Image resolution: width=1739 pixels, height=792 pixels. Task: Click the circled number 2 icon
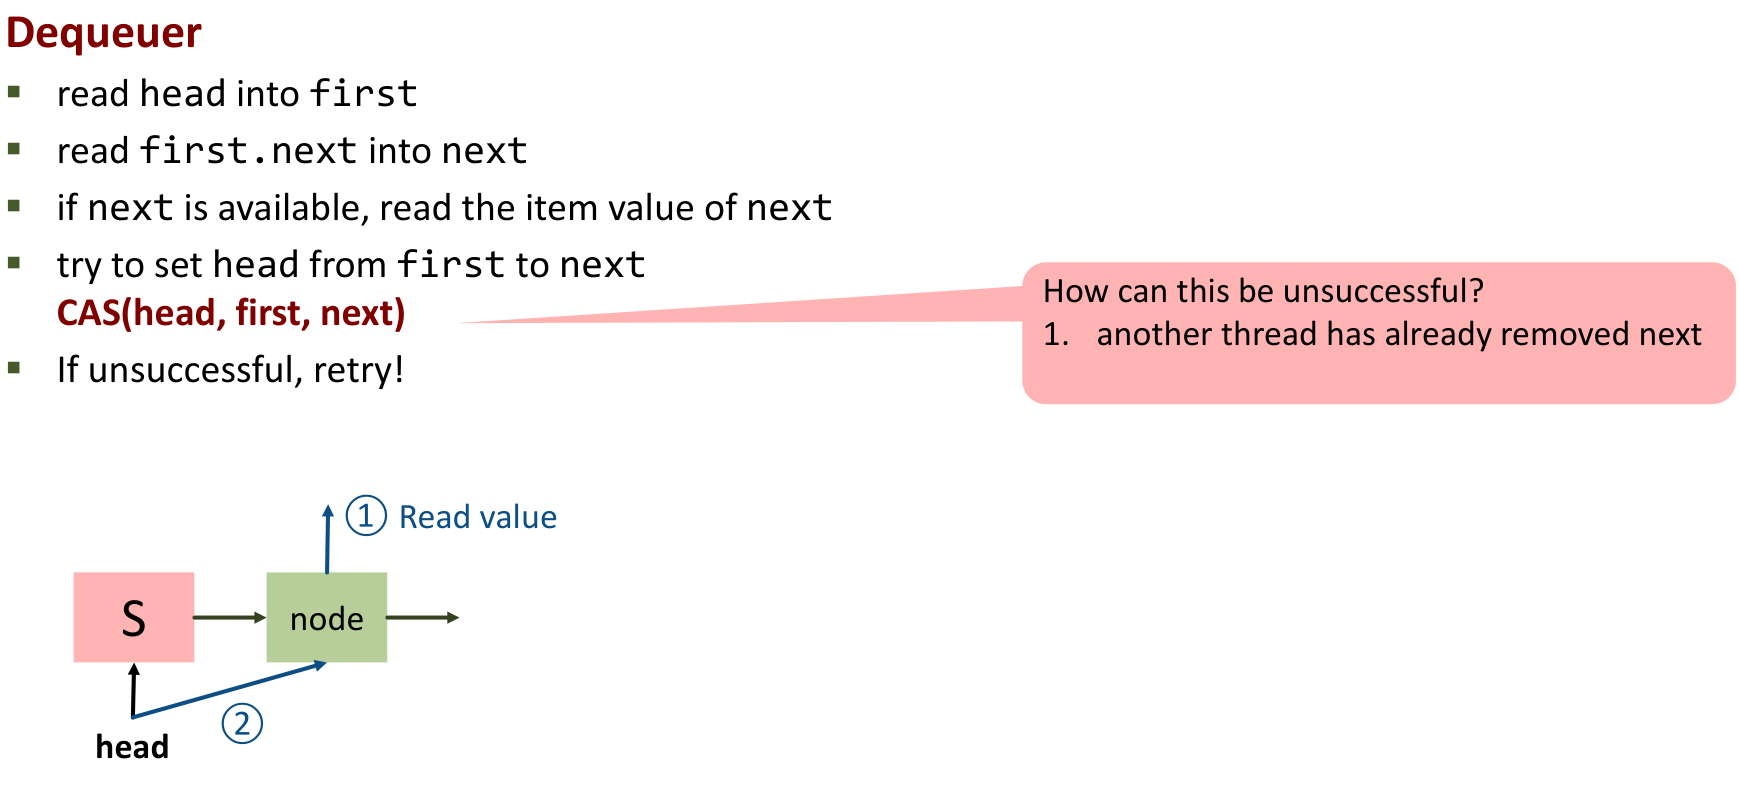[242, 724]
